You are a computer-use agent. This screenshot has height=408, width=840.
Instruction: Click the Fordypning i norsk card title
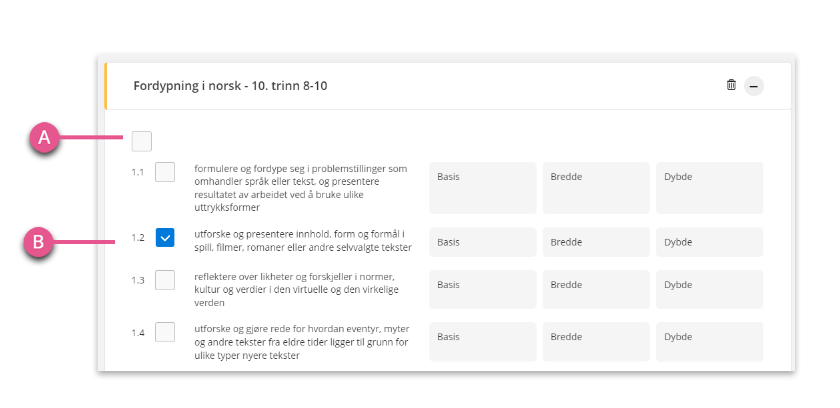pyautogui.click(x=230, y=86)
